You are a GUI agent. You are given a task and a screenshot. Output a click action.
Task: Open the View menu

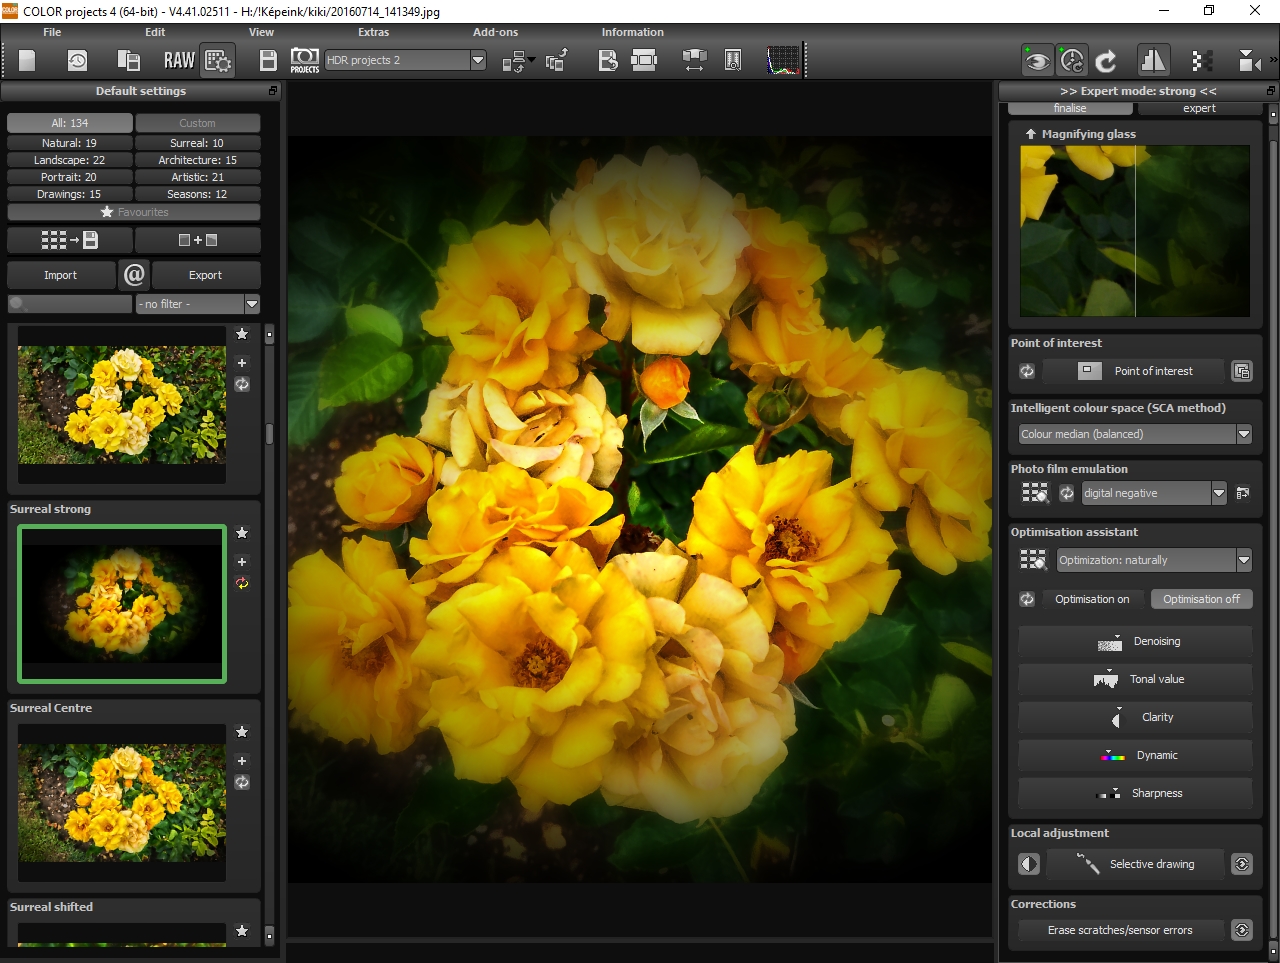(x=261, y=32)
